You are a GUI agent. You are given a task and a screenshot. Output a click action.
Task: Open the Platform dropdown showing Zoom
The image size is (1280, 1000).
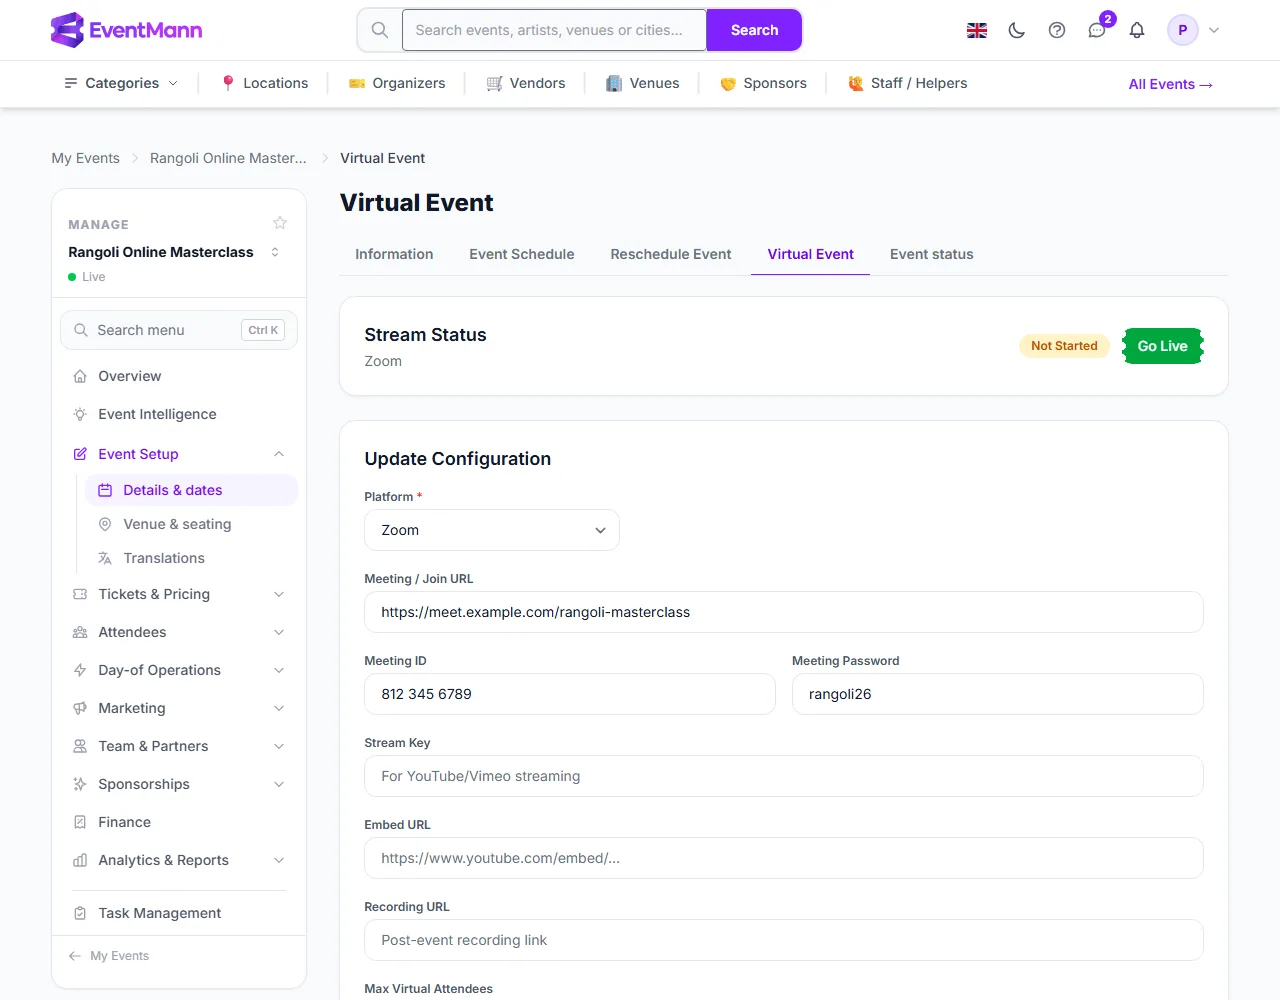click(492, 530)
